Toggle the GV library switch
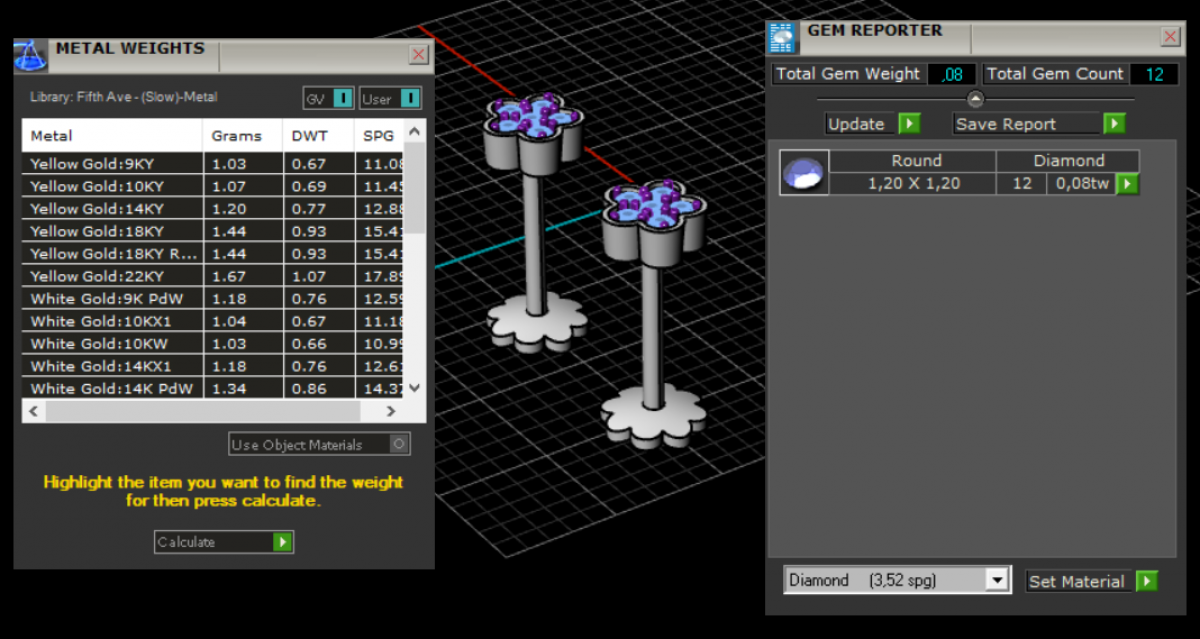Viewport: 1200px width, 639px height. 342,98
